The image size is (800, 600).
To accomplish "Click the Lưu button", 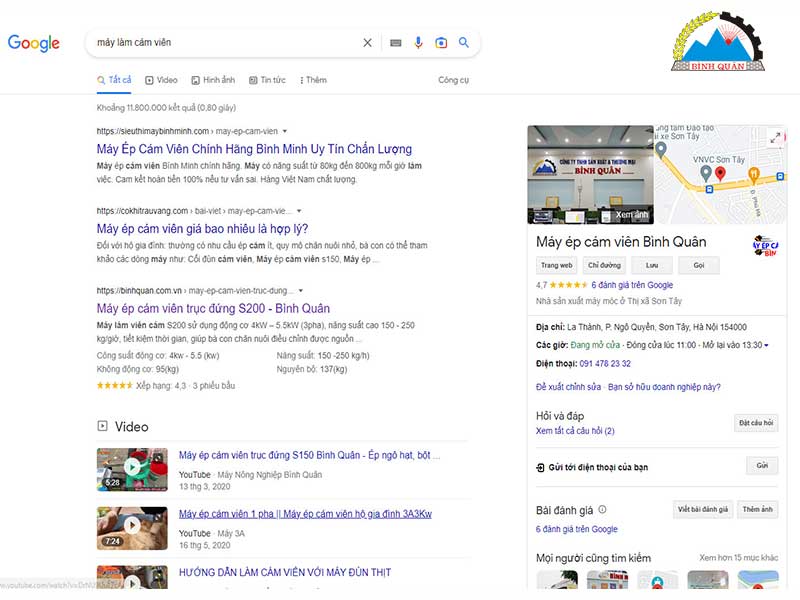I will (x=652, y=265).
